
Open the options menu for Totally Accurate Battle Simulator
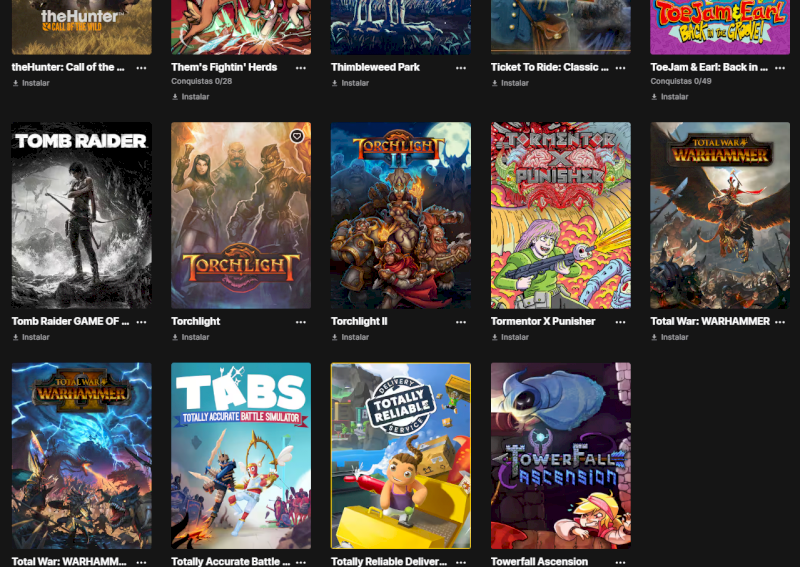pos(301,562)
